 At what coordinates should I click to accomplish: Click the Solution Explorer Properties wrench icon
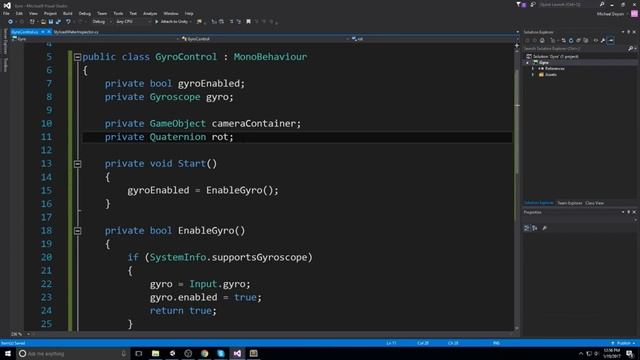pyautogui.click(x=603, y=40)
